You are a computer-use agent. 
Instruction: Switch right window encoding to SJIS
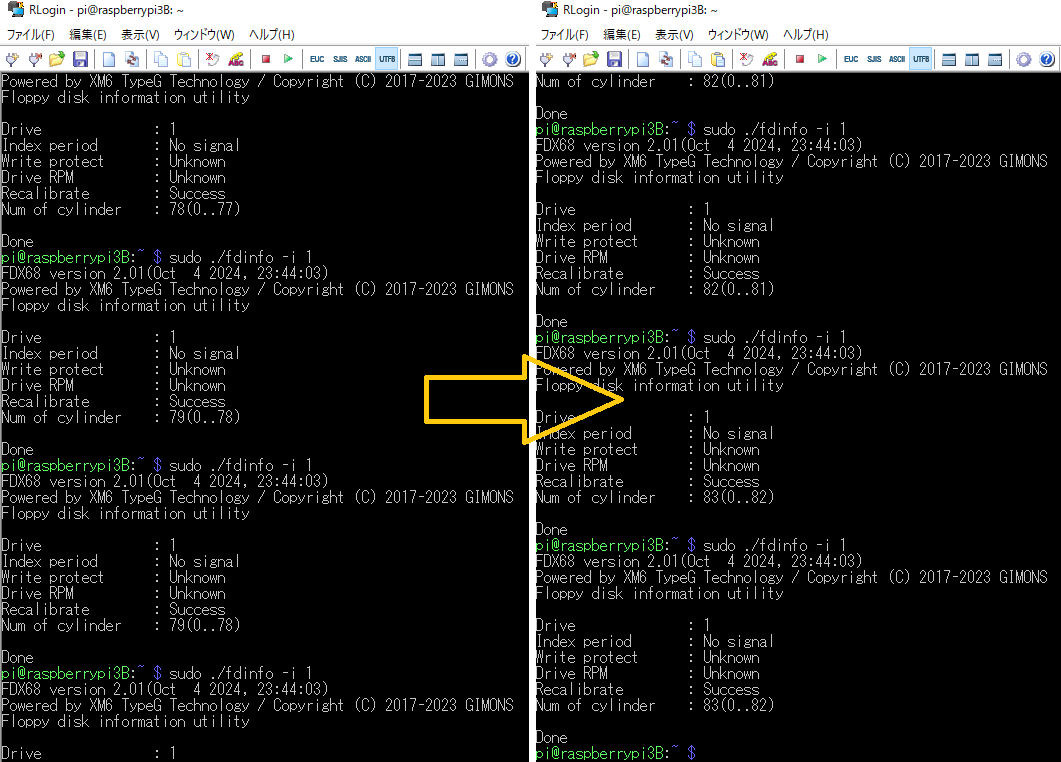(x=874, y=59)
